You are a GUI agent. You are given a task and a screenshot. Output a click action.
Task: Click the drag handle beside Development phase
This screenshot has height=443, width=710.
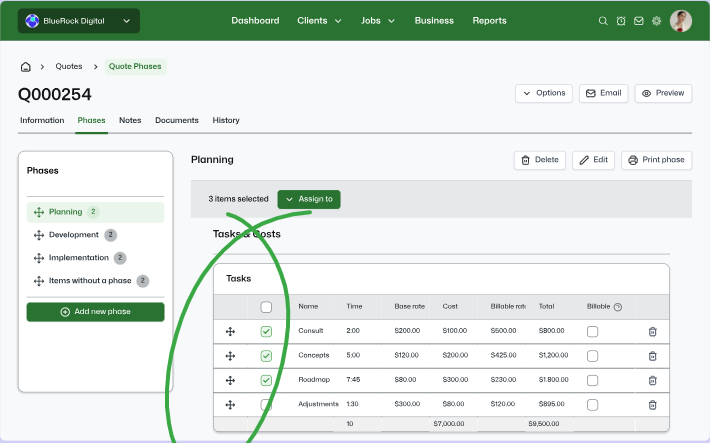39,235
